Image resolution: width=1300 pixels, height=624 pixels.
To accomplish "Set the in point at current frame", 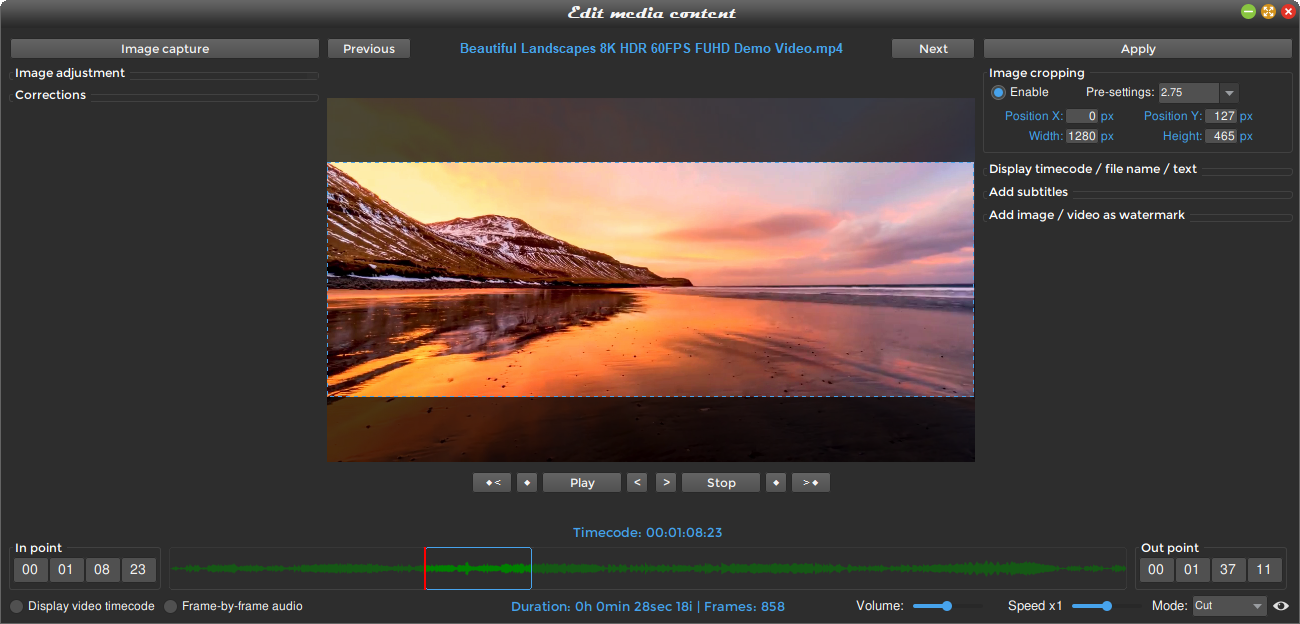I will coord(527,482).
